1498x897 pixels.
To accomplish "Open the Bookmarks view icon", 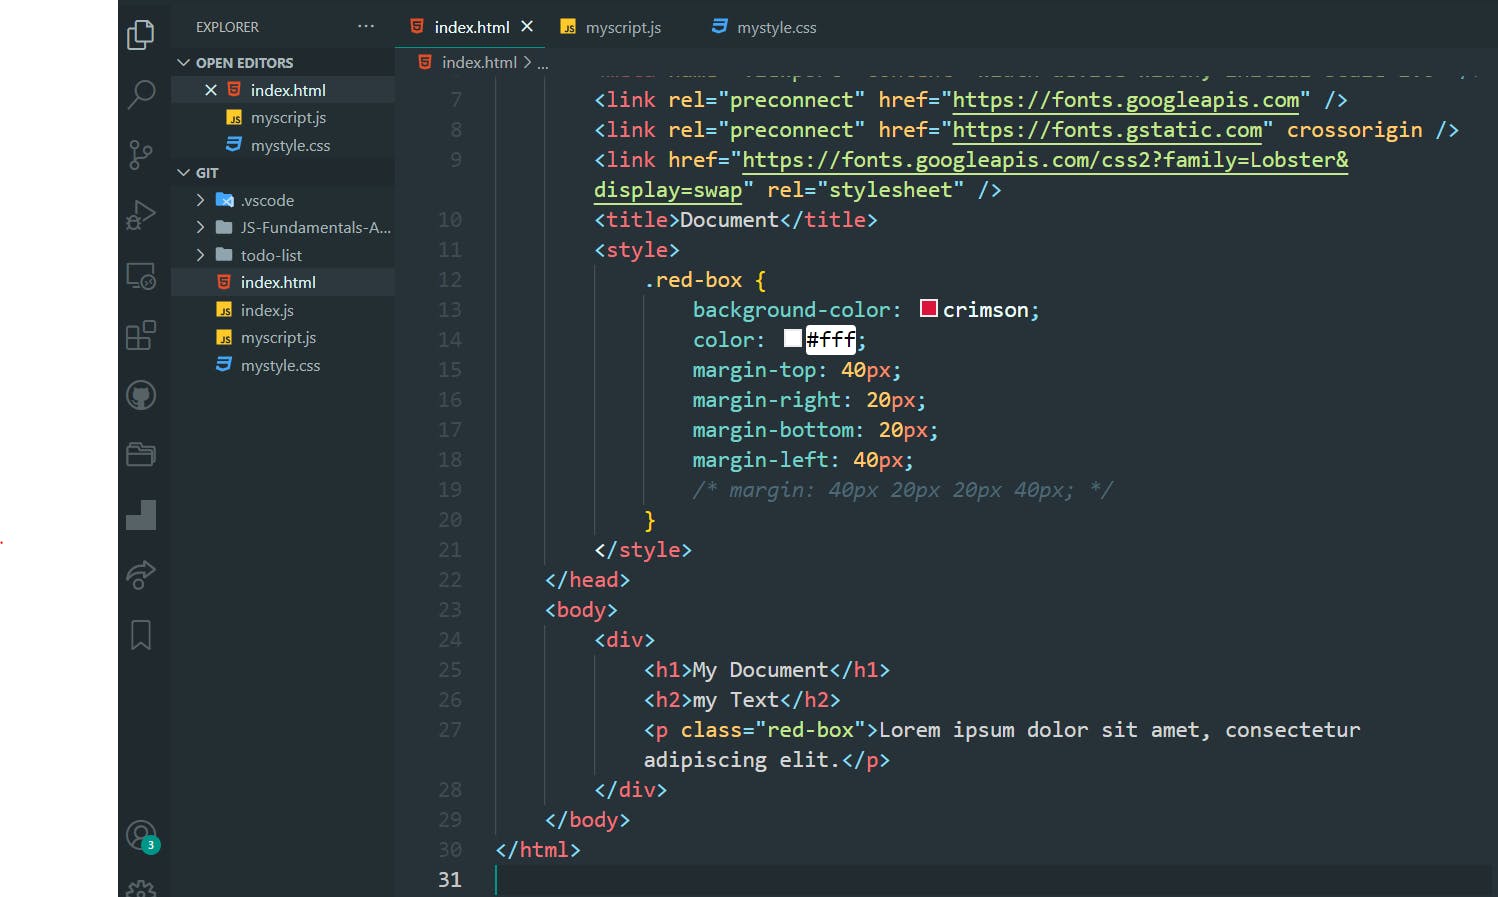I will pos(141,635).
